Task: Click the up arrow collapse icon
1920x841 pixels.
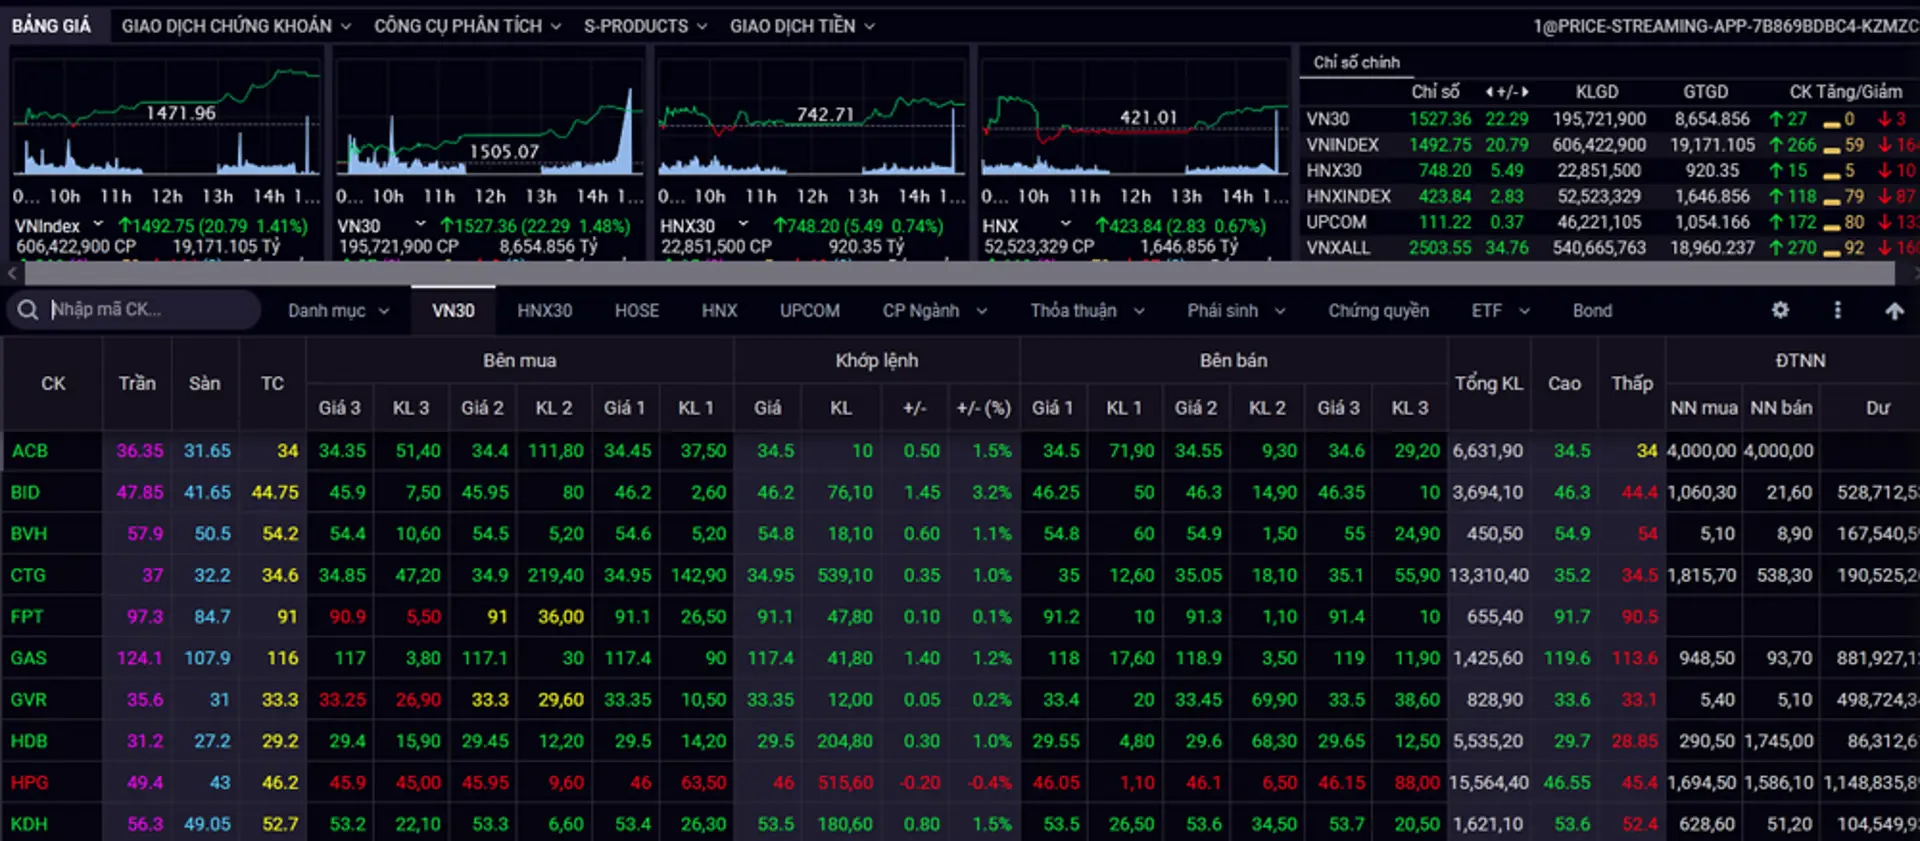Action: pyautogui.click(x=1894, y=311)
